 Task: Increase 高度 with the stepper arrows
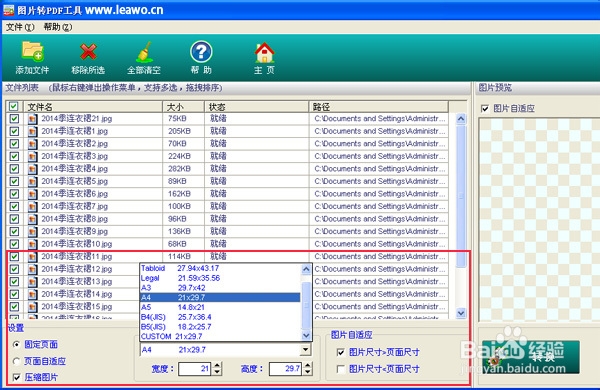tap(308, 366)
